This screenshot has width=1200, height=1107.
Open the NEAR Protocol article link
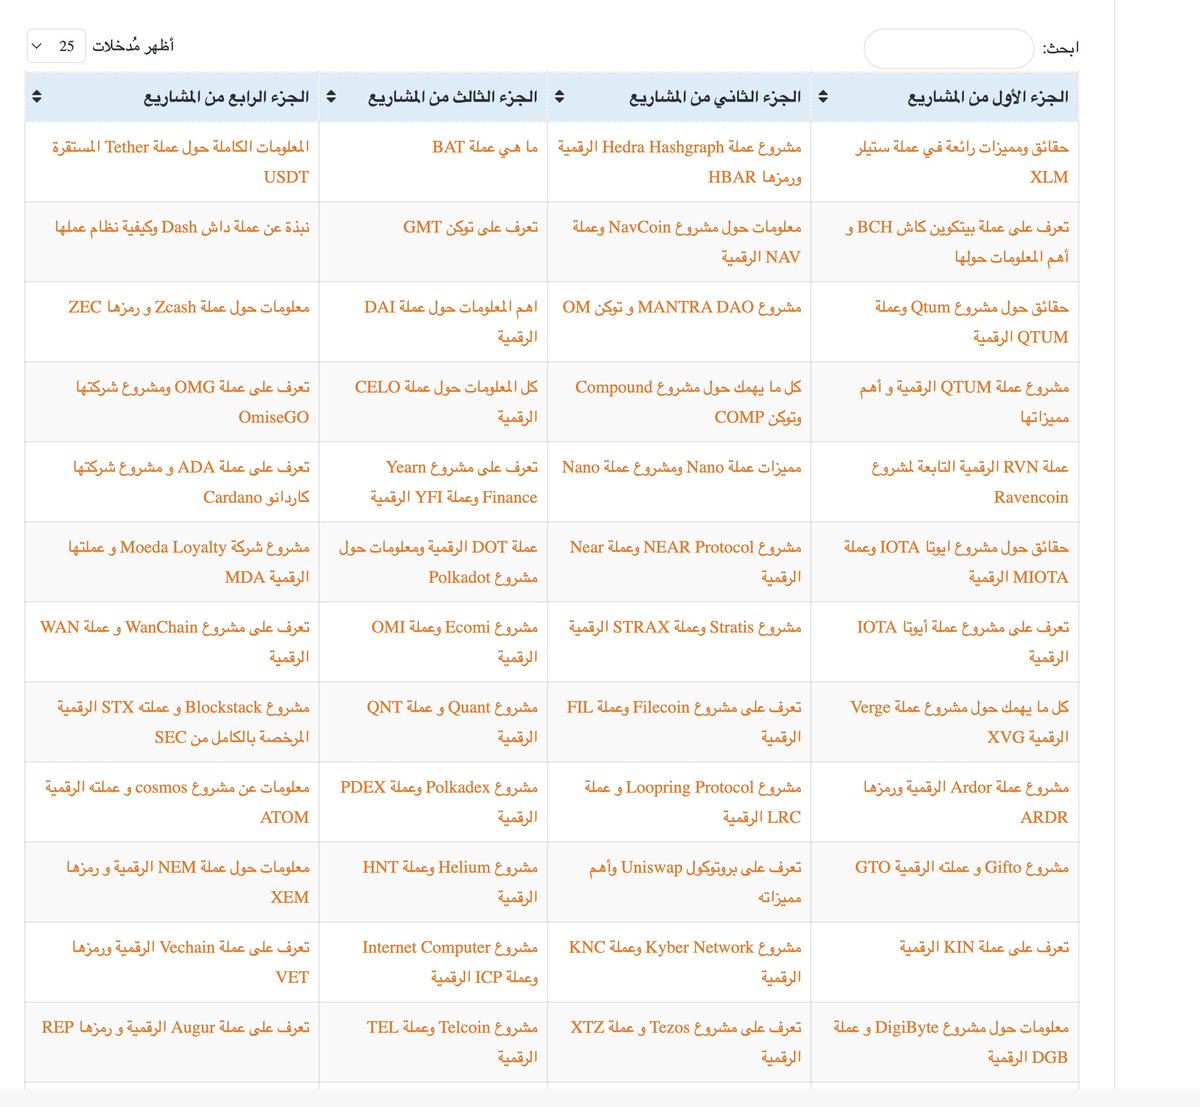click(686, 562)
